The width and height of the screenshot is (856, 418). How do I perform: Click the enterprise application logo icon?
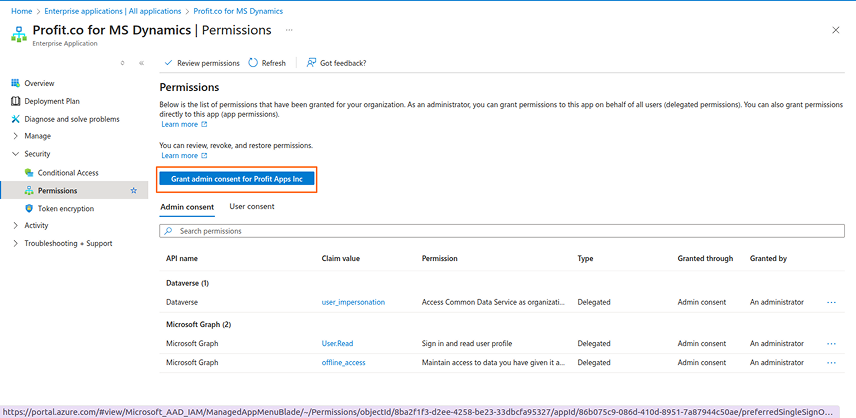pos(19,33)
